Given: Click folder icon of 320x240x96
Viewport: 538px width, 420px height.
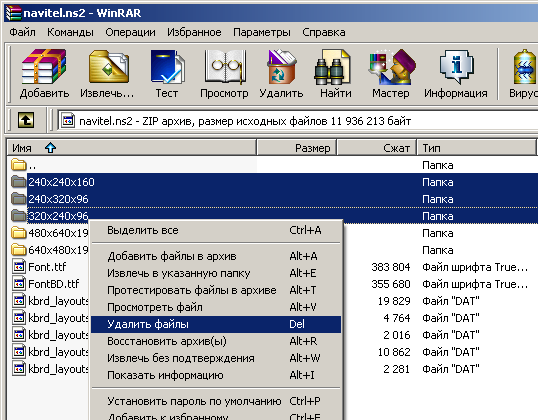Looking at the screenshot, I should pos(19,216).
